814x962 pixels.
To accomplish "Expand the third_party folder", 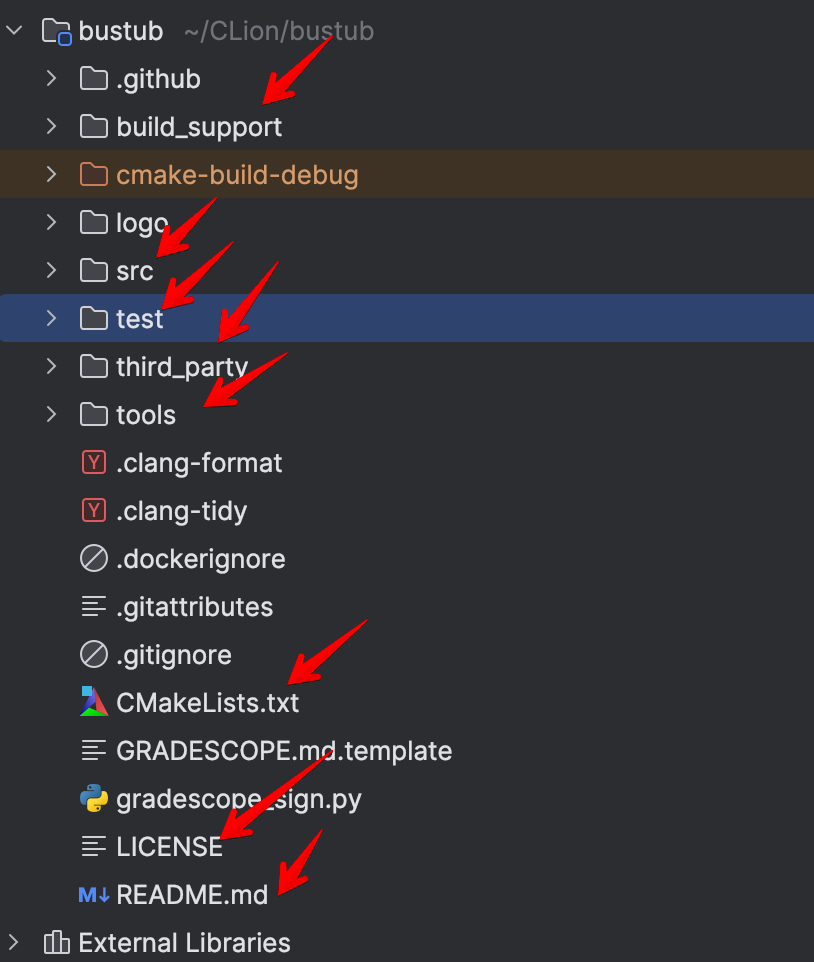I will click(51, 366).
